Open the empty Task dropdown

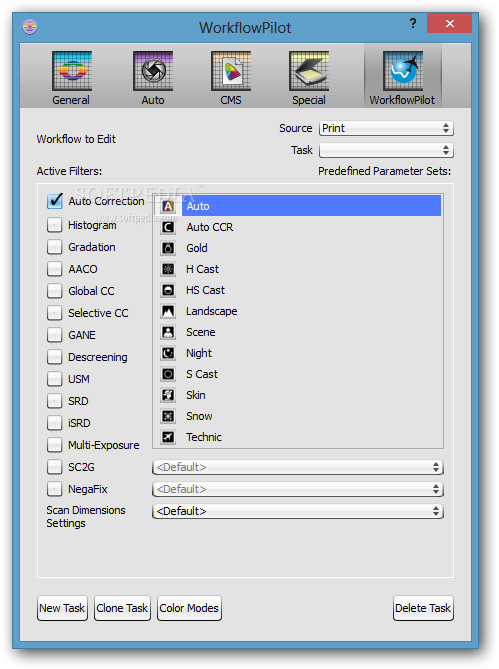pyautogui.click(x=386, y=150)
